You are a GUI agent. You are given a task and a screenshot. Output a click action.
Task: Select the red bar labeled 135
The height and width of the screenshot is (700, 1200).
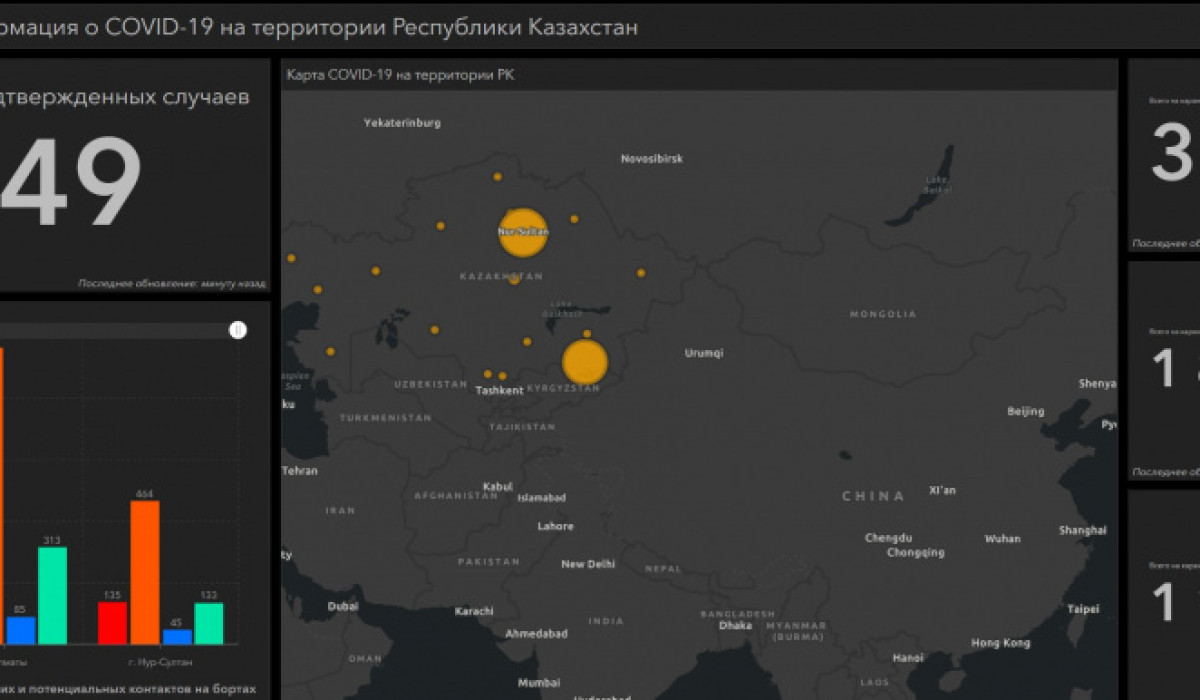[x=112, y=623]
